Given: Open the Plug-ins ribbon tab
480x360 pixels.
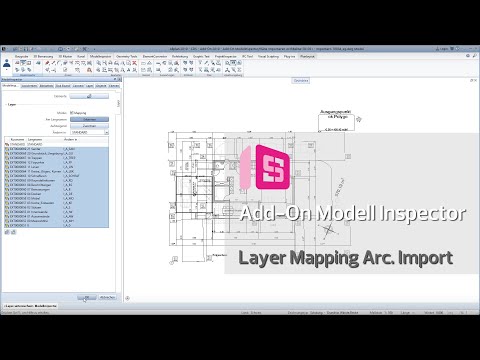Looking at the screenshot, I should [x=289, y=56].
